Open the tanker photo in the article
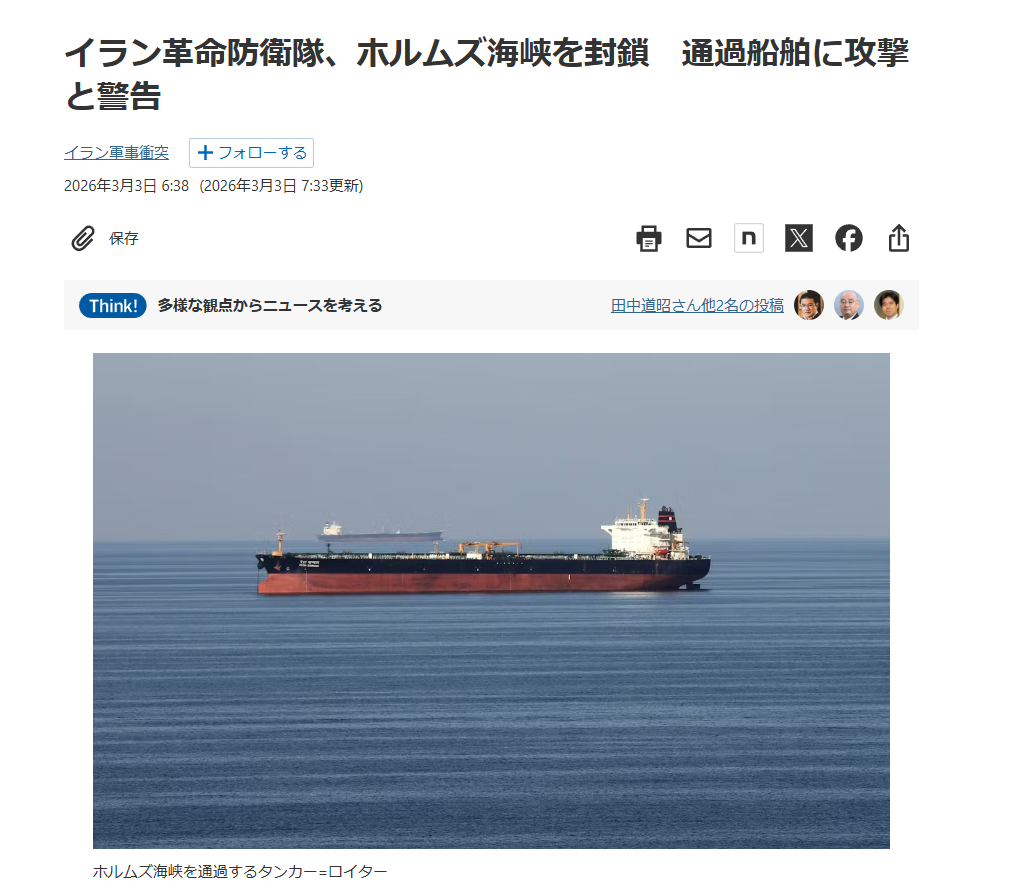Viewport: 1015px width, 895px height. (491, 601)
